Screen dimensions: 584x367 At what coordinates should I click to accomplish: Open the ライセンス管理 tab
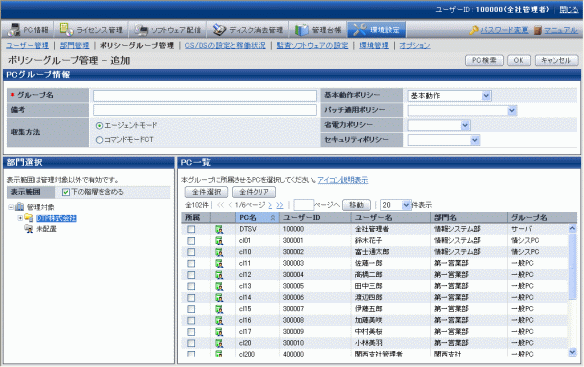coord(92,30)
